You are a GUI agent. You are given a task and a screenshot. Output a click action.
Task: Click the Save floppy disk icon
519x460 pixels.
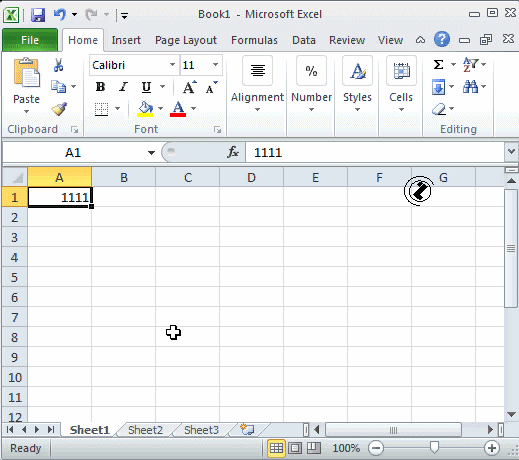38,15
